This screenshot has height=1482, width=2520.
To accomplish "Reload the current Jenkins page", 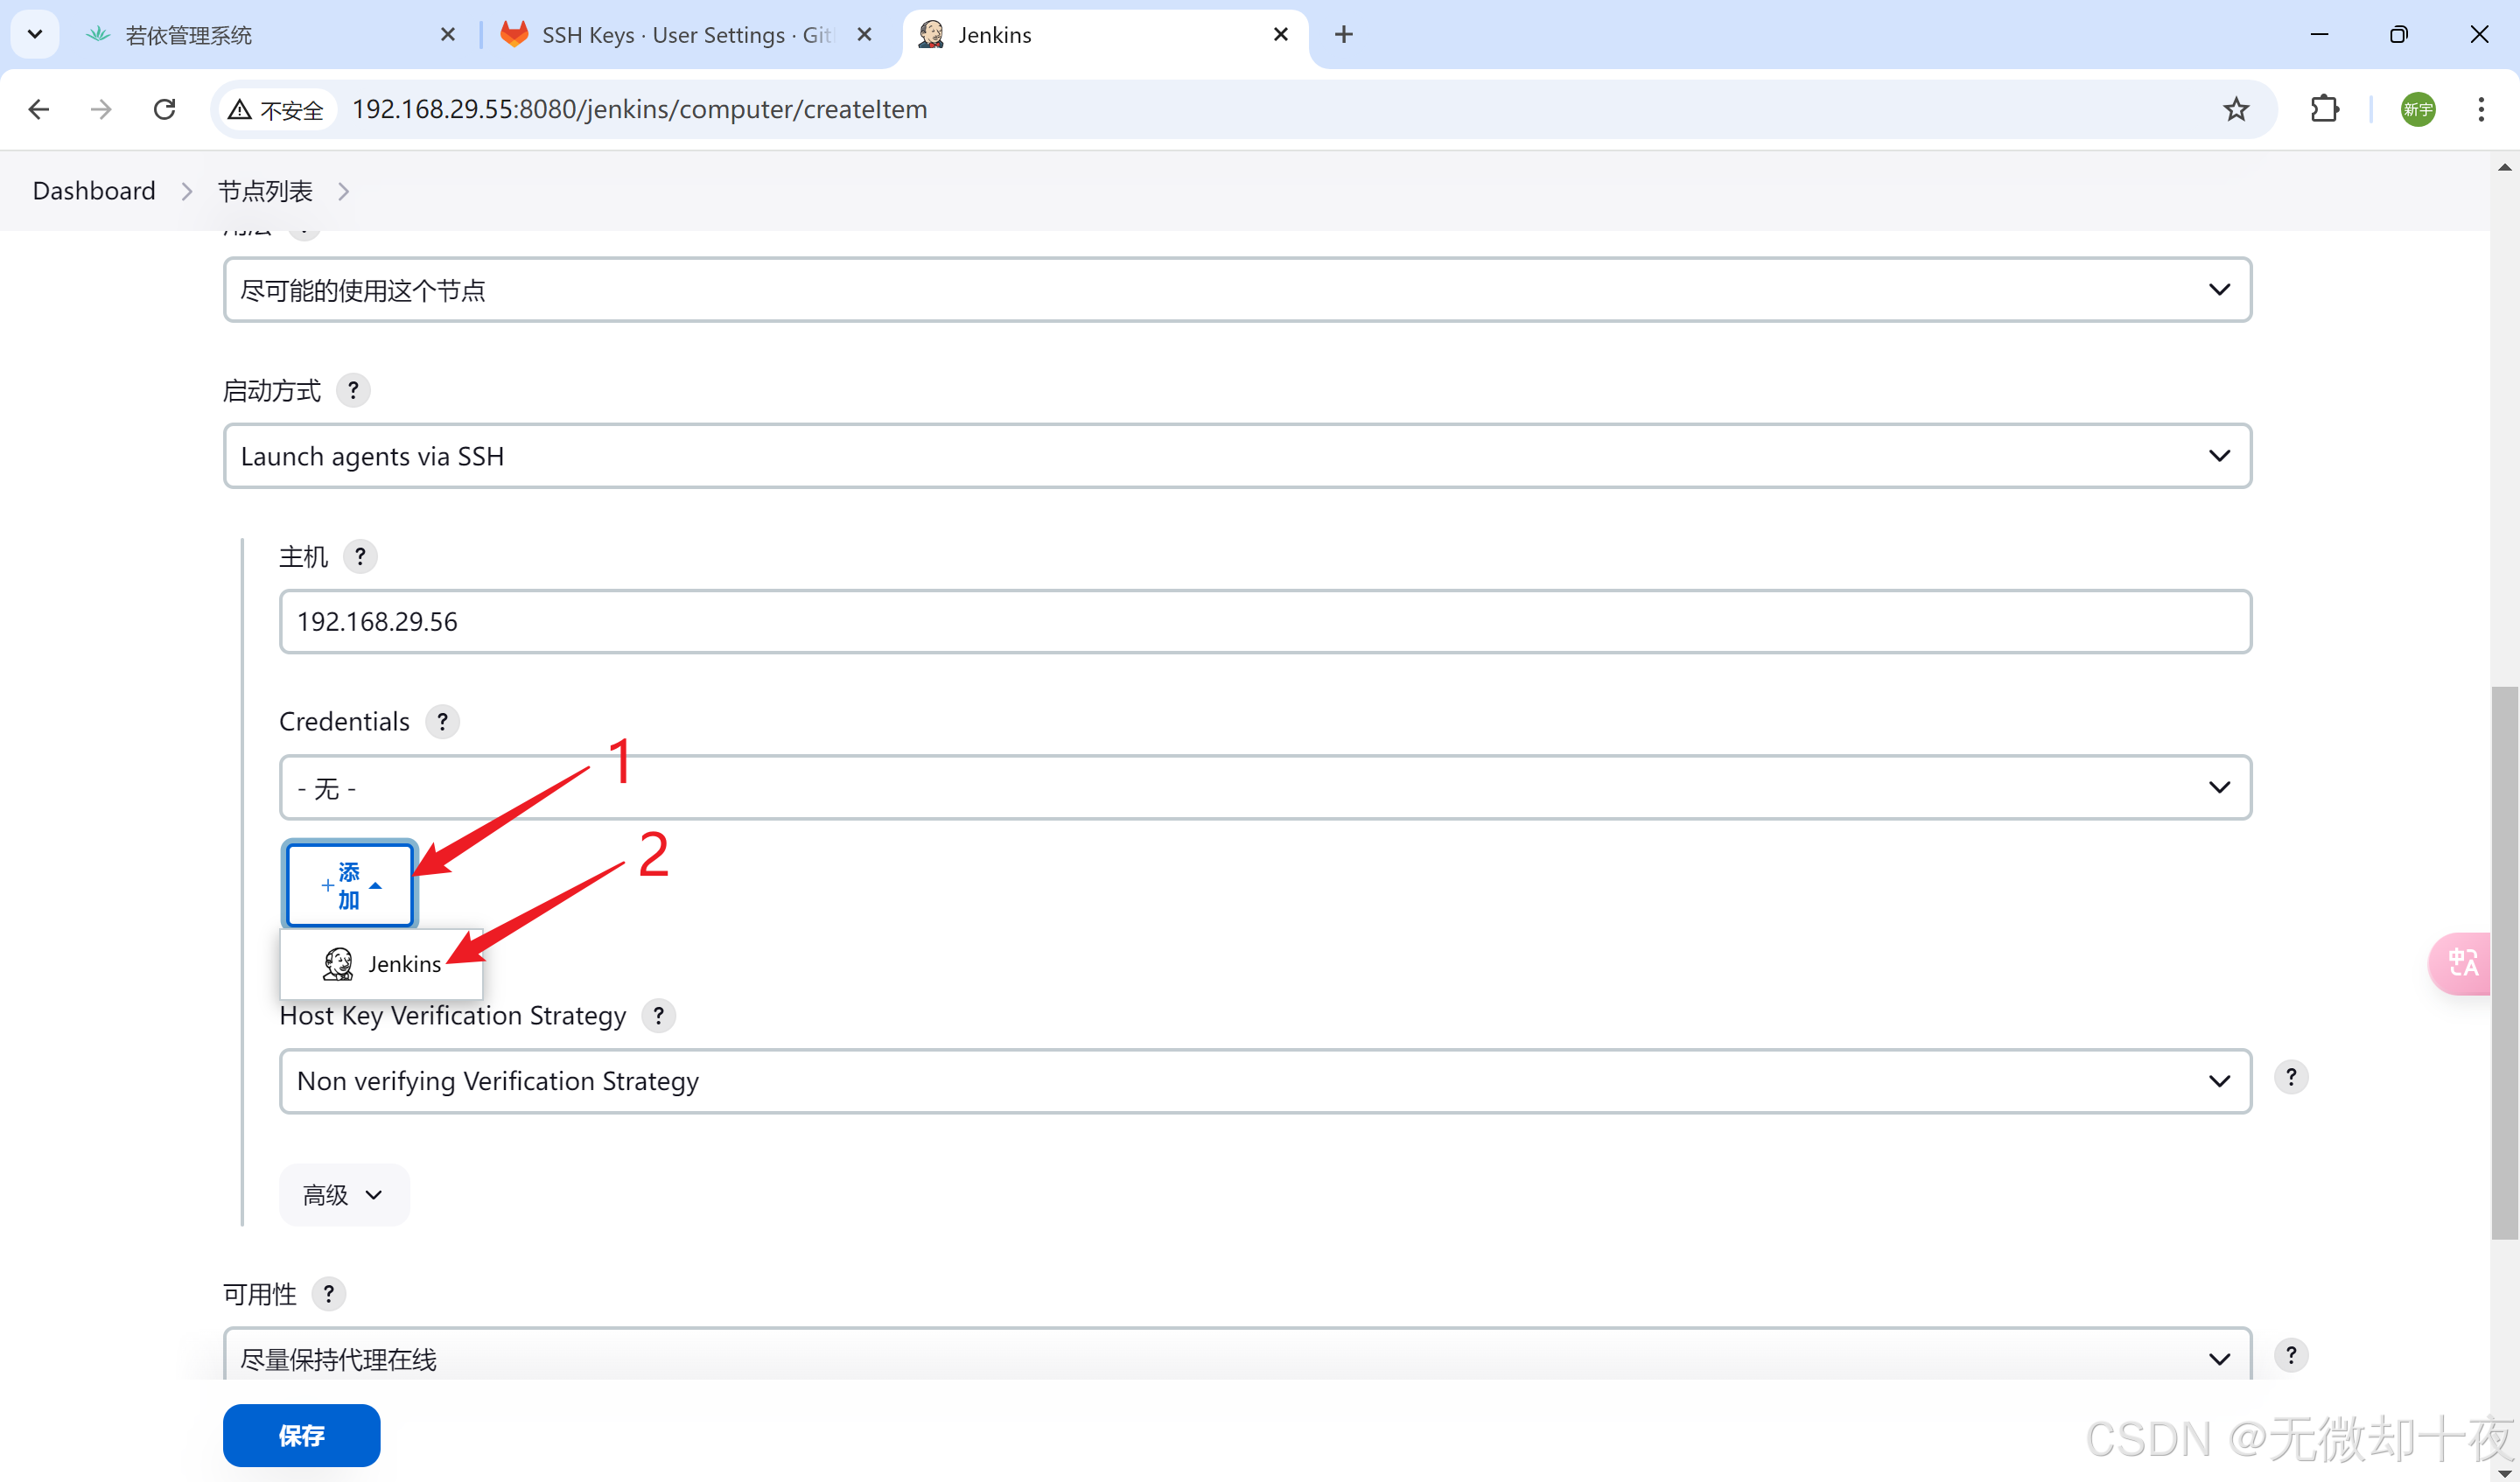I will coord(165,109).
